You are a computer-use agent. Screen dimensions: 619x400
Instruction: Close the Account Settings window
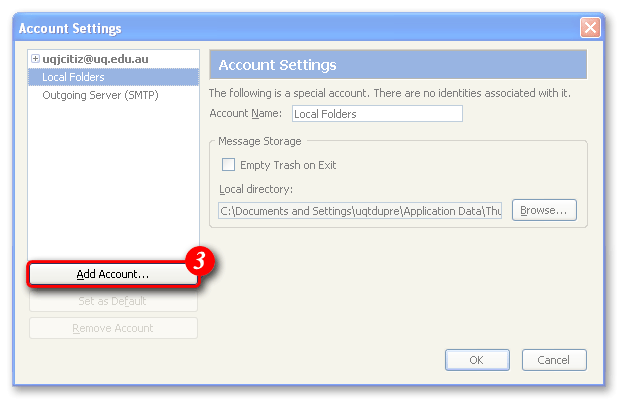(590, 28)
